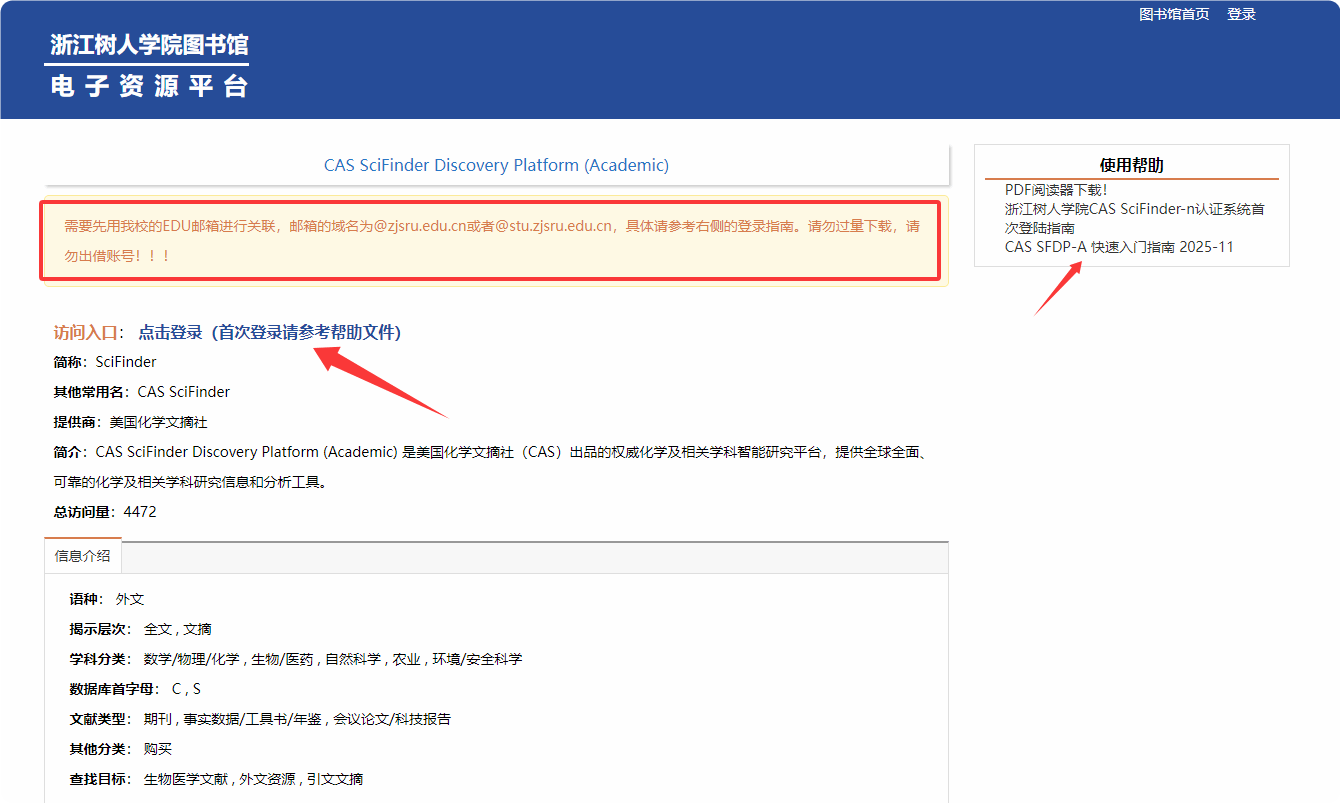The image size is (1340, 803).
Task: Click the 总访问量 value 4472
Action: 140,512
